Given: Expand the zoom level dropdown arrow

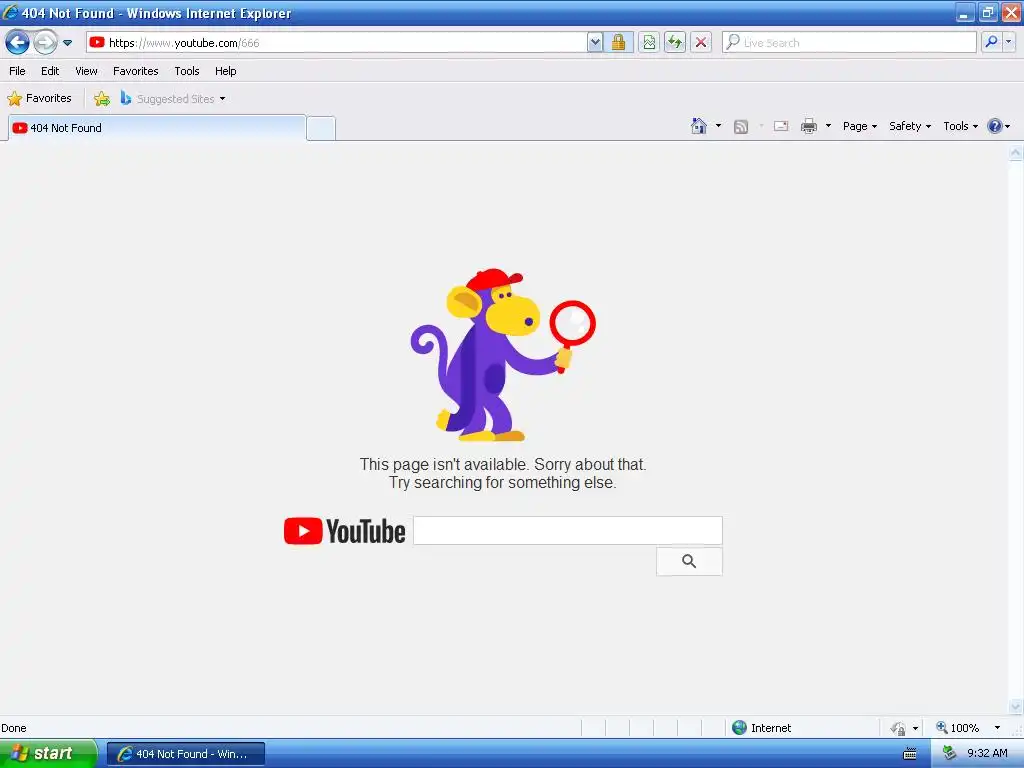Looking at the screenshot, I should tap(997, 728).
